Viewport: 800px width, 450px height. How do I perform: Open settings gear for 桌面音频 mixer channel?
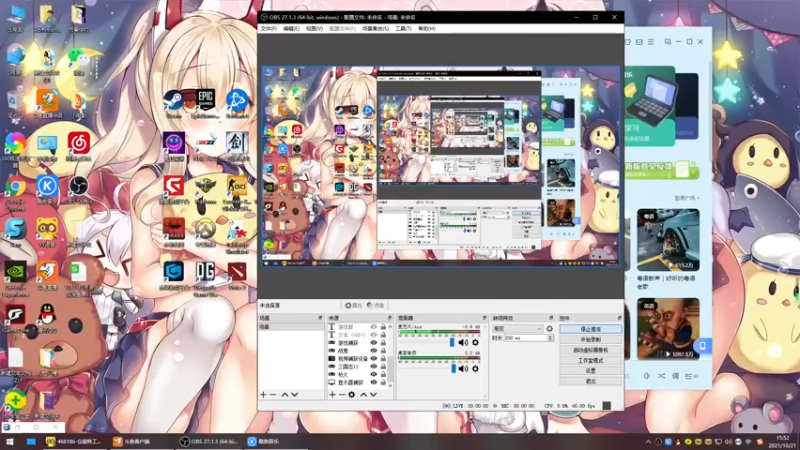tap(475, 368)
